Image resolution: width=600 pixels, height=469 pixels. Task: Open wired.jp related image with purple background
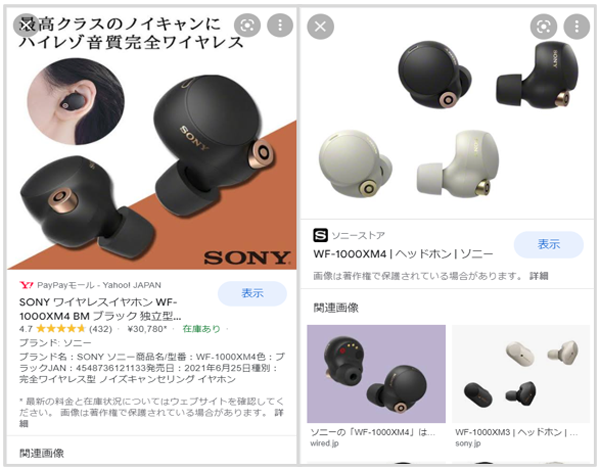tap(376, 374)
